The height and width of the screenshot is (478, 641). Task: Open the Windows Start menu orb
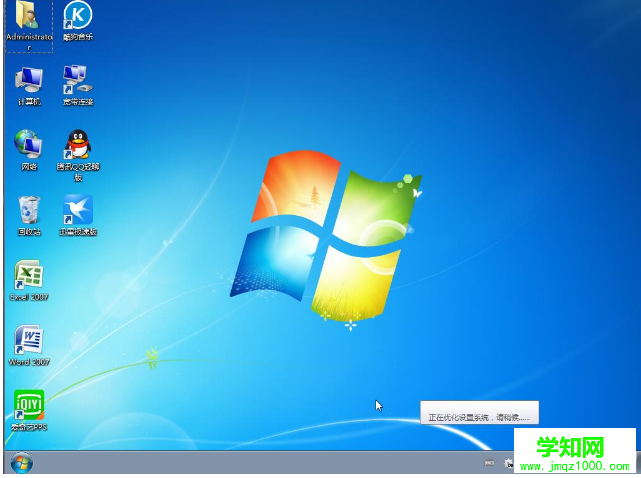(22, 463)
